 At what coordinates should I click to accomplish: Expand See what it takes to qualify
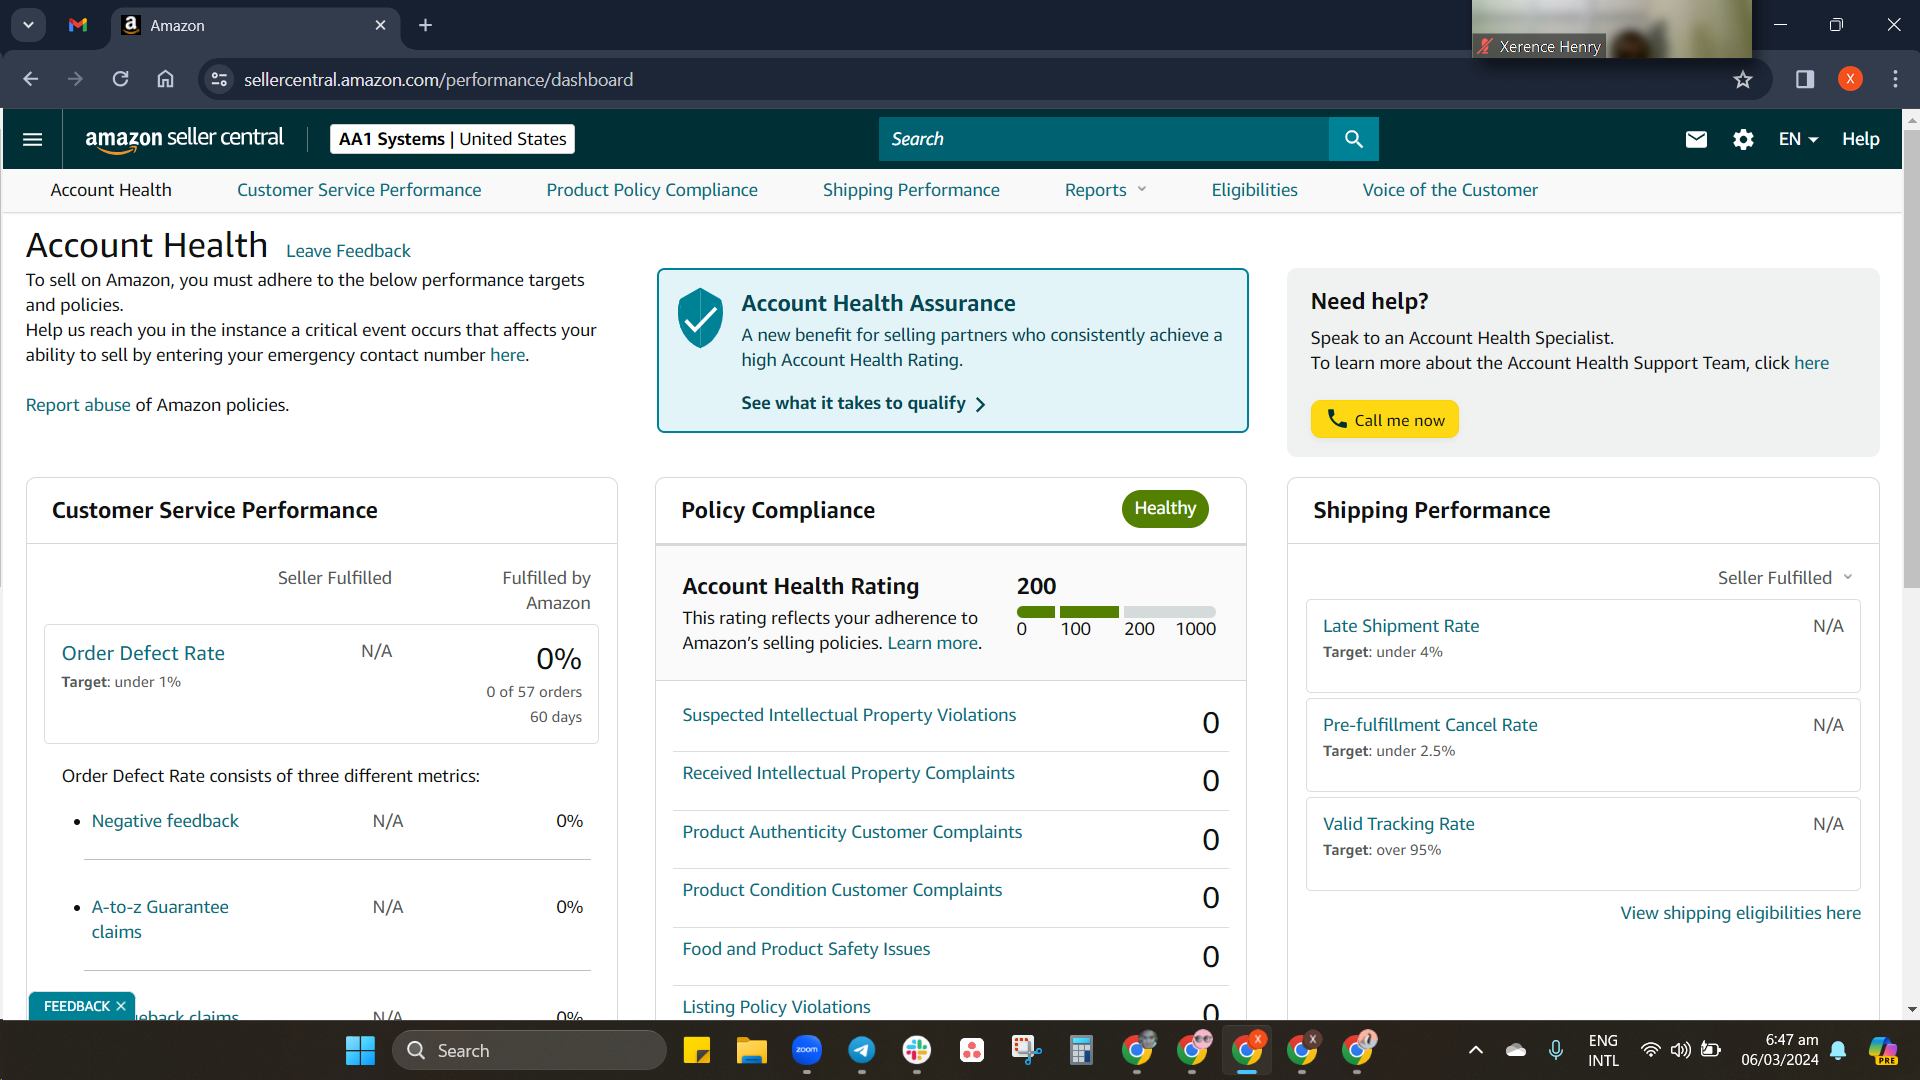[x=864, y=403]
